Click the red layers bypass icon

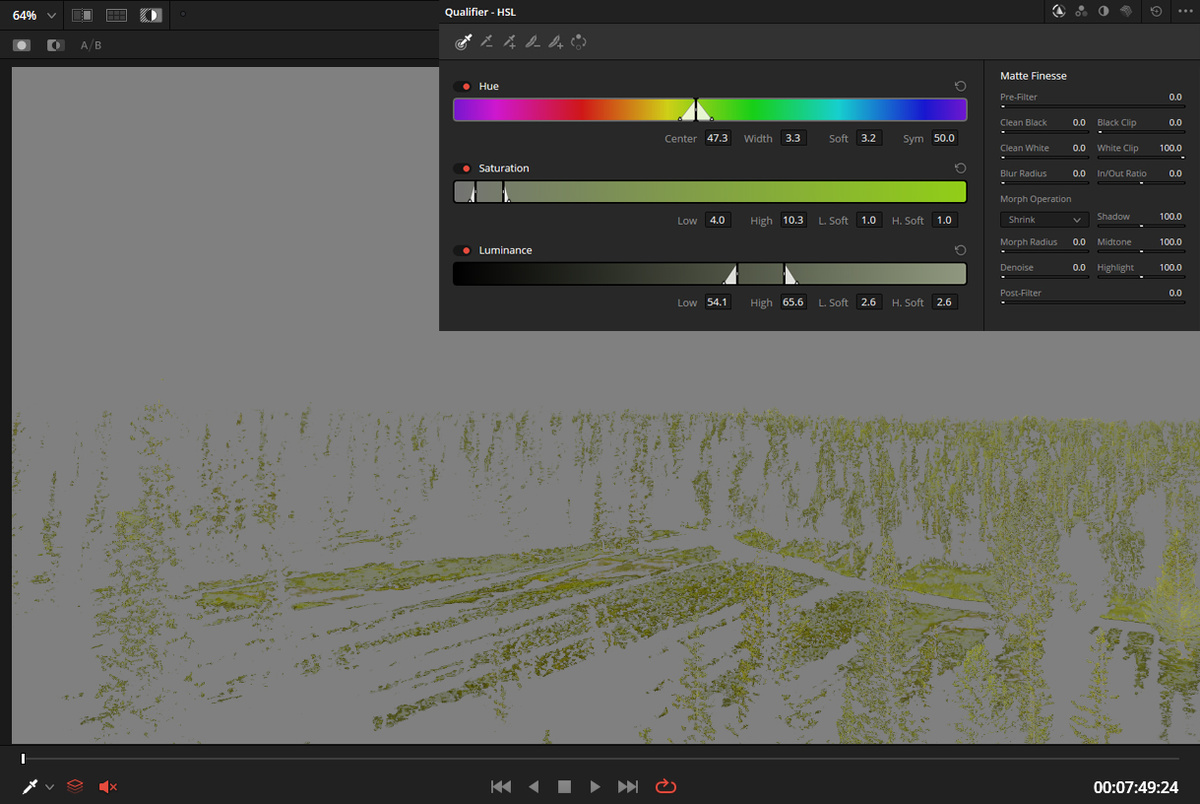75,787
